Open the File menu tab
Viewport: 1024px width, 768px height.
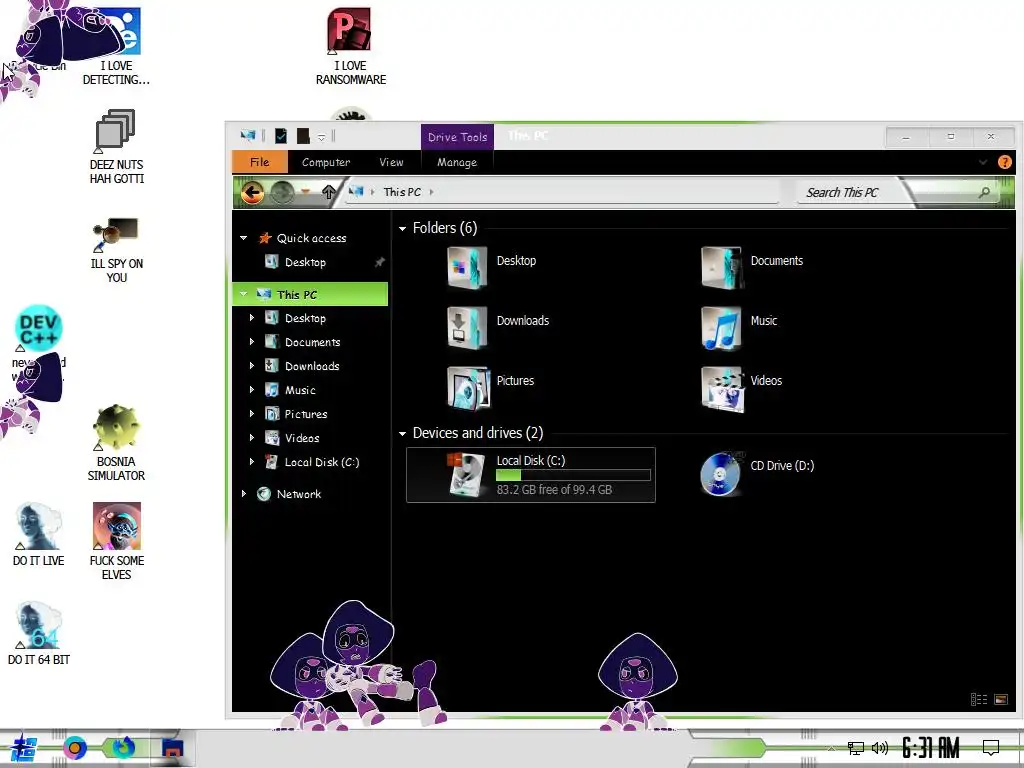259,162
